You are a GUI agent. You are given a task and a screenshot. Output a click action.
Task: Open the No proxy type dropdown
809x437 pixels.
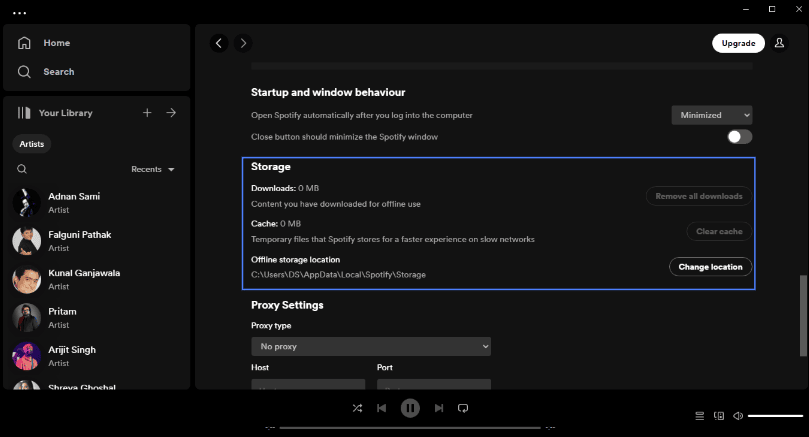coord(371,346)
